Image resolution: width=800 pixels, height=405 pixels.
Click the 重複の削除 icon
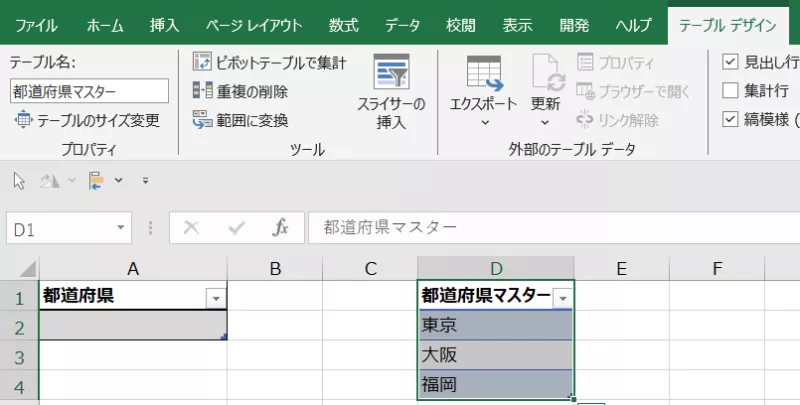[x=203, y=92]
